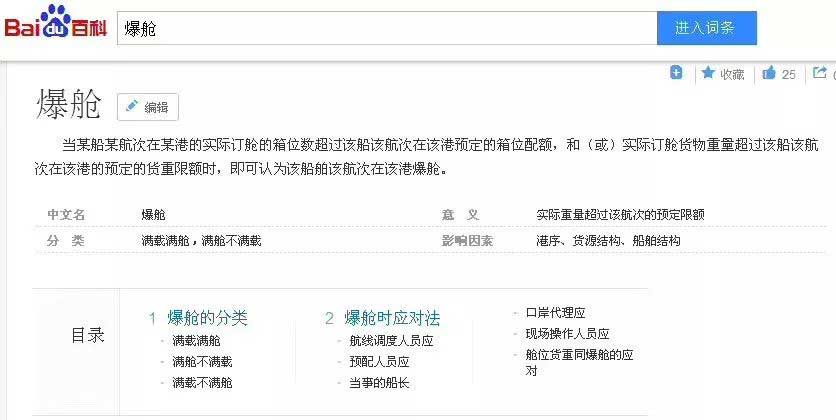The height and width of the screenshot is (420, 836).
Task: Click the 爆舱 entry title heading
Action: point(69,103)
